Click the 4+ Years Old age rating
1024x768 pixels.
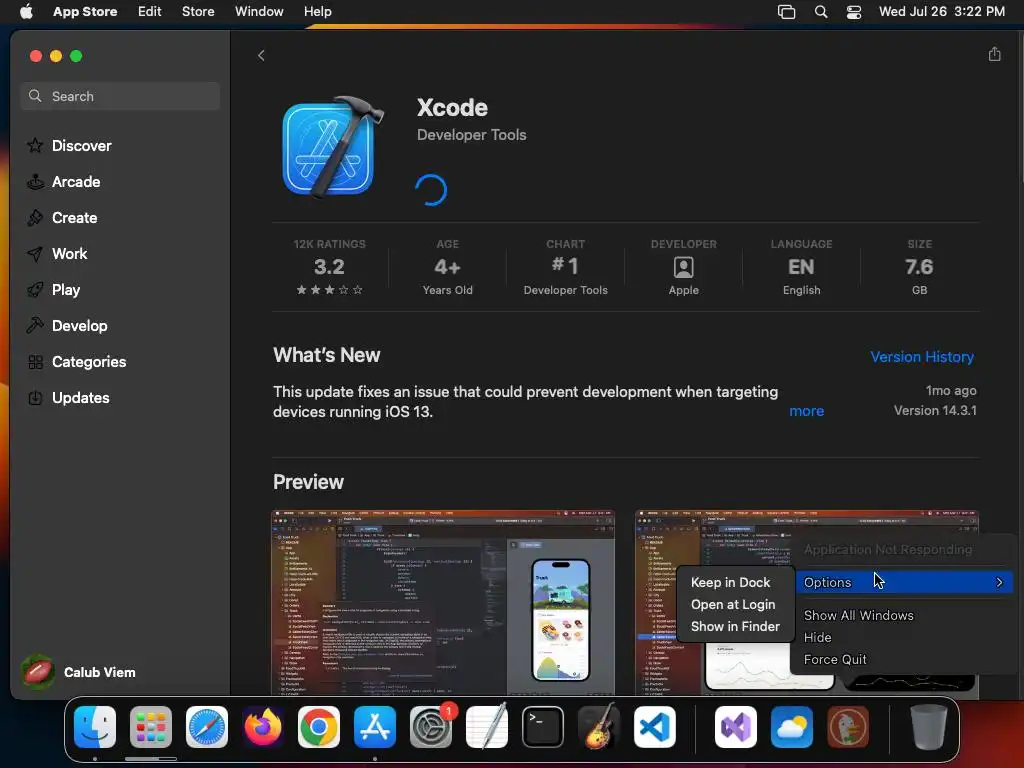tap(447, 268)
